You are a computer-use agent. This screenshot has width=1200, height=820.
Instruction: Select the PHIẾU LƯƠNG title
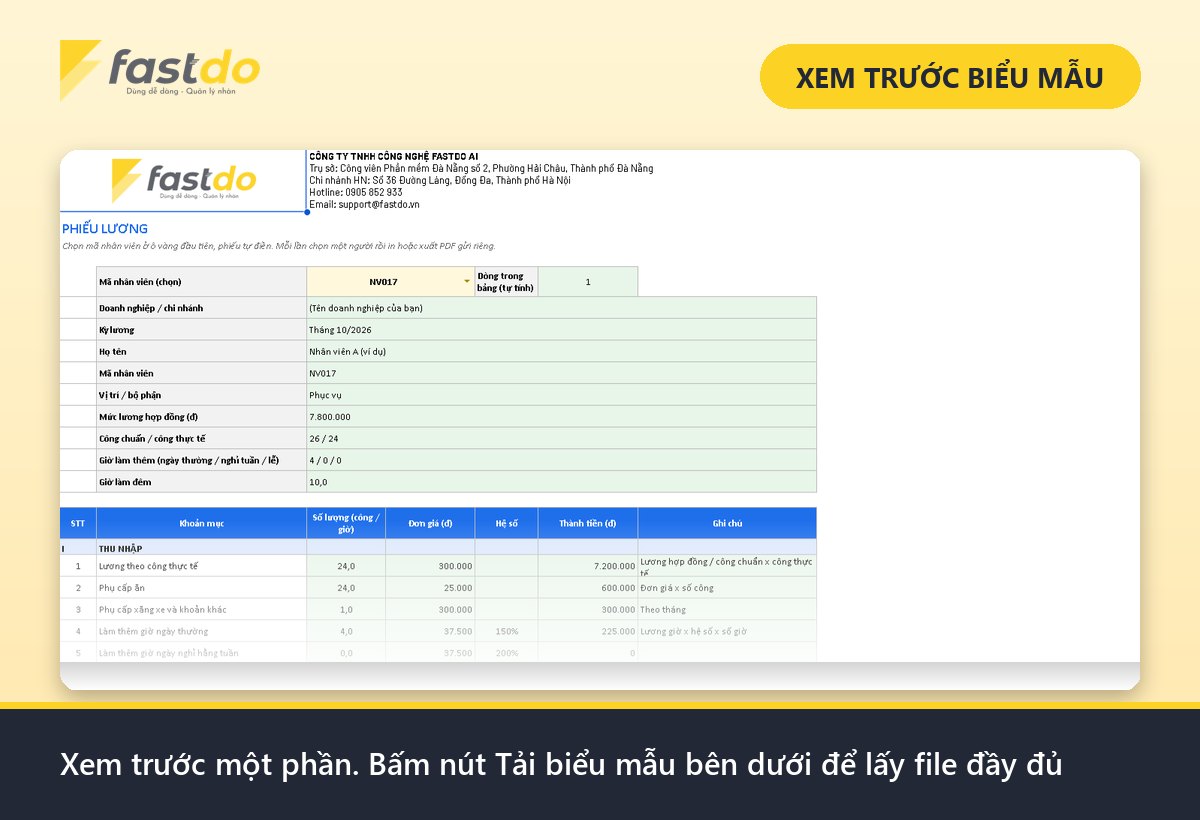(x=105, y=229)
